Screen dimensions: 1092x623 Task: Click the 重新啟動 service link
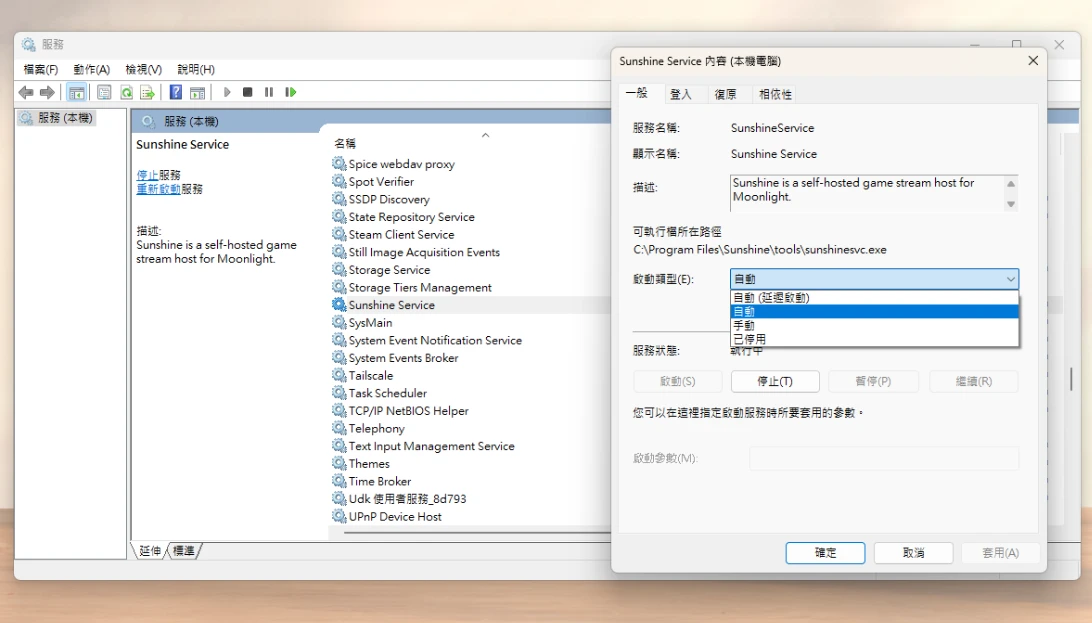[158, 189]
